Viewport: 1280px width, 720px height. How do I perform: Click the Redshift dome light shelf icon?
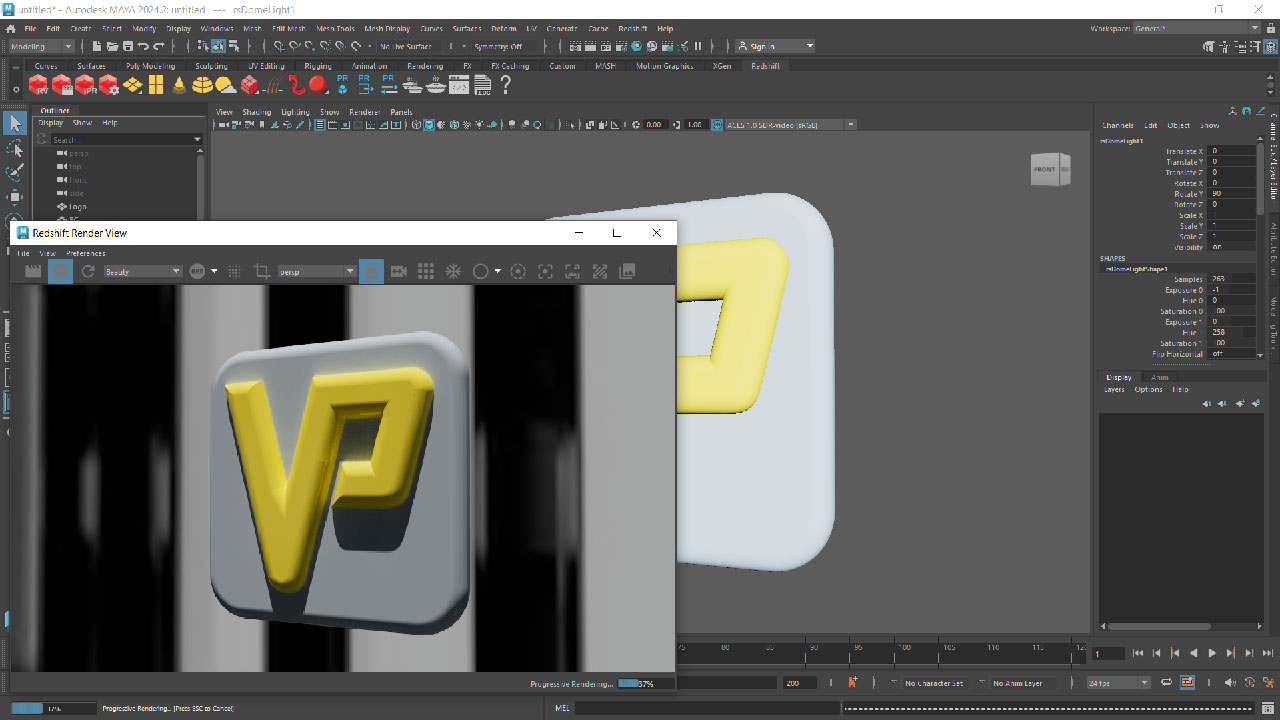coord(203,85)
